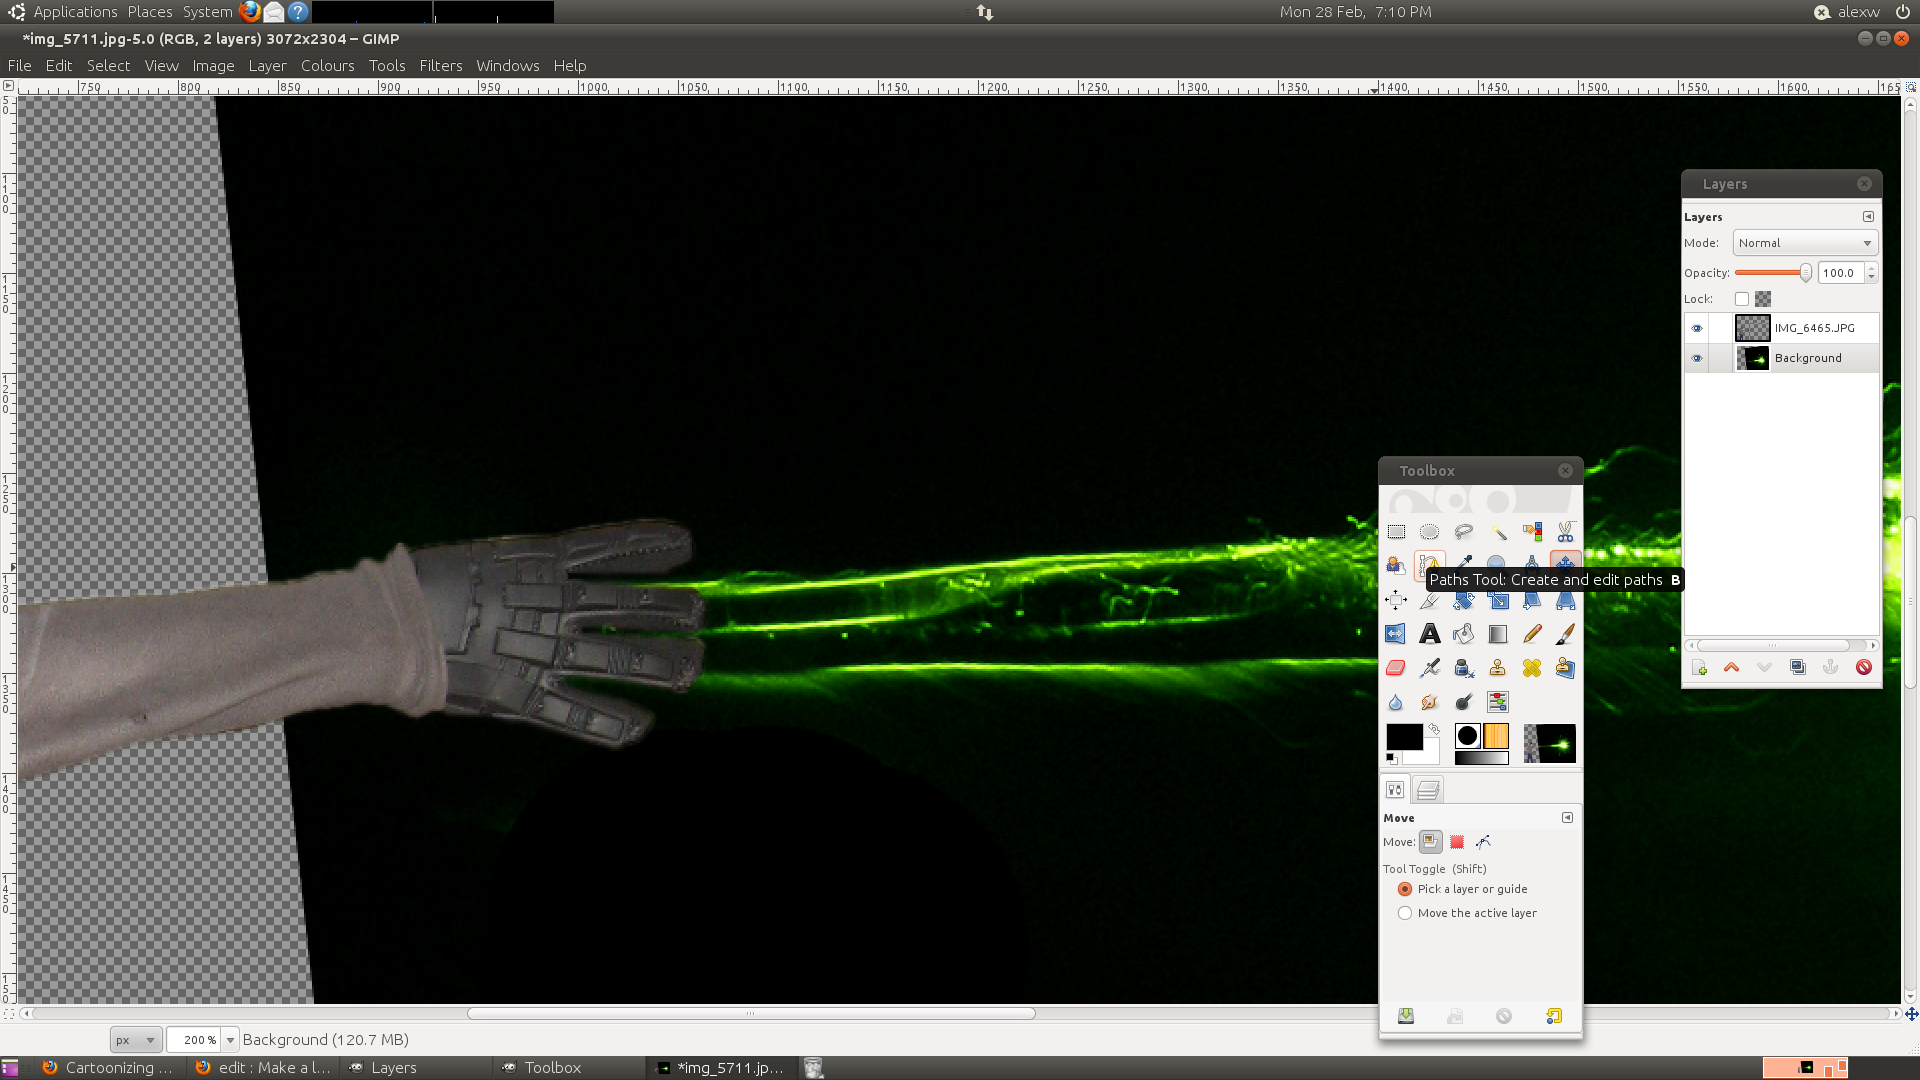The width and height of the screenshot is (1920, 1080).
Task: Open the Colours menu
Action: (328, 66)
